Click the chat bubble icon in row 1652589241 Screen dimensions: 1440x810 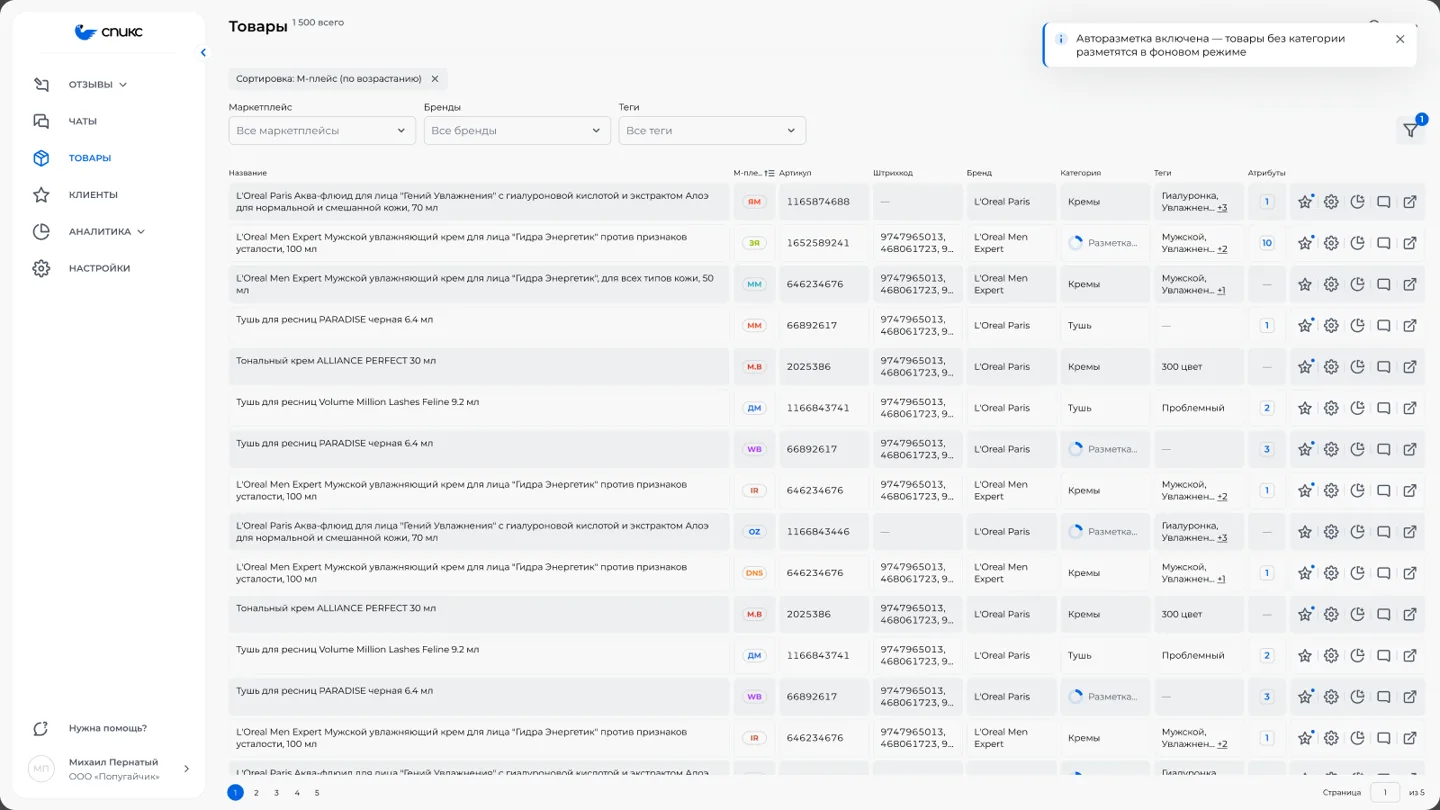[1384, 243]
